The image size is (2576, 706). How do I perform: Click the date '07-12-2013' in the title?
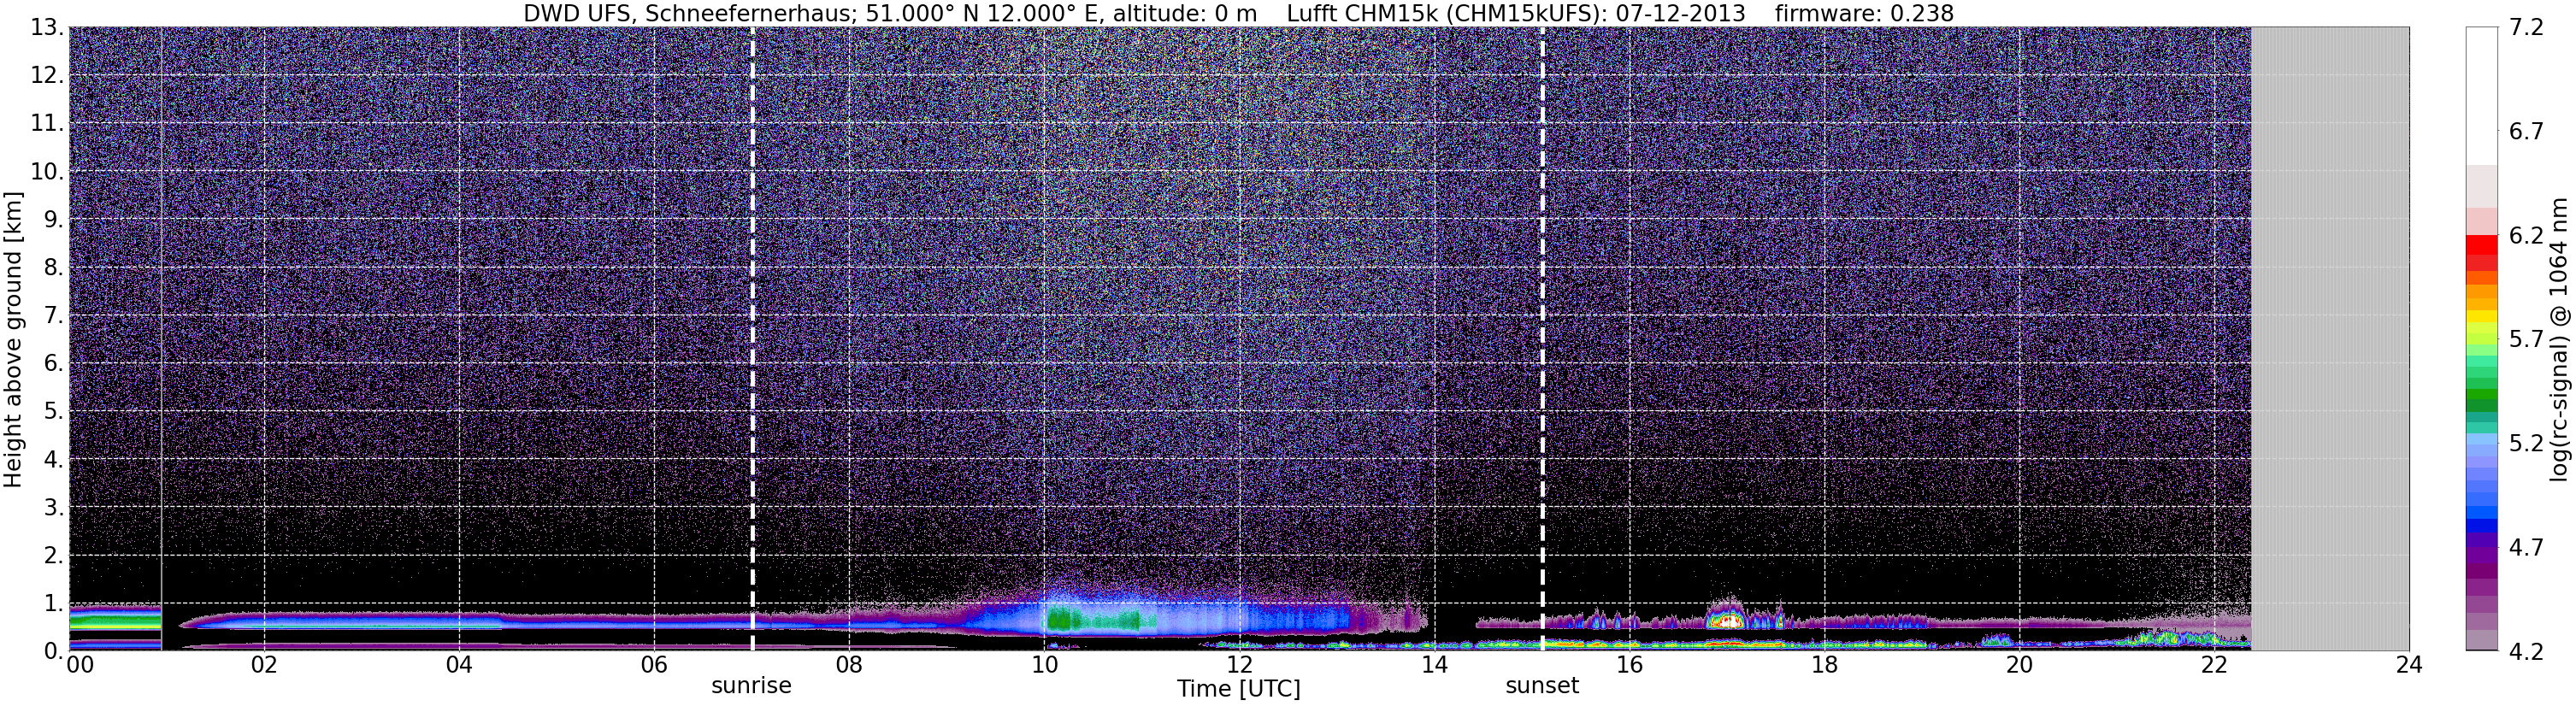pyautogui.click(x=1681, y=13)
